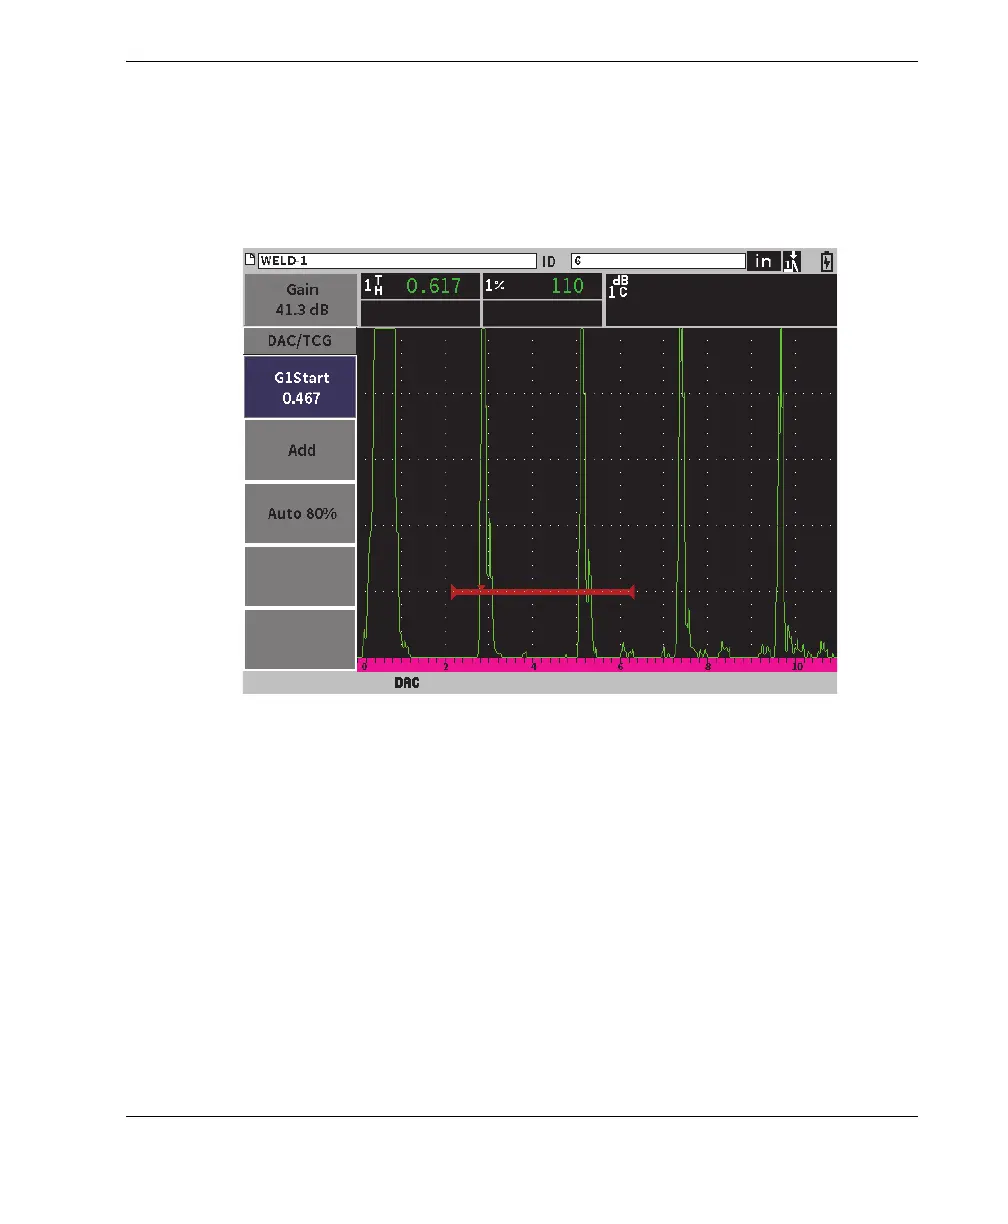This screenshot has height=1224, width=1008.
Task: Click the probe mode indicator icon
Action: [x=793, y=260]
